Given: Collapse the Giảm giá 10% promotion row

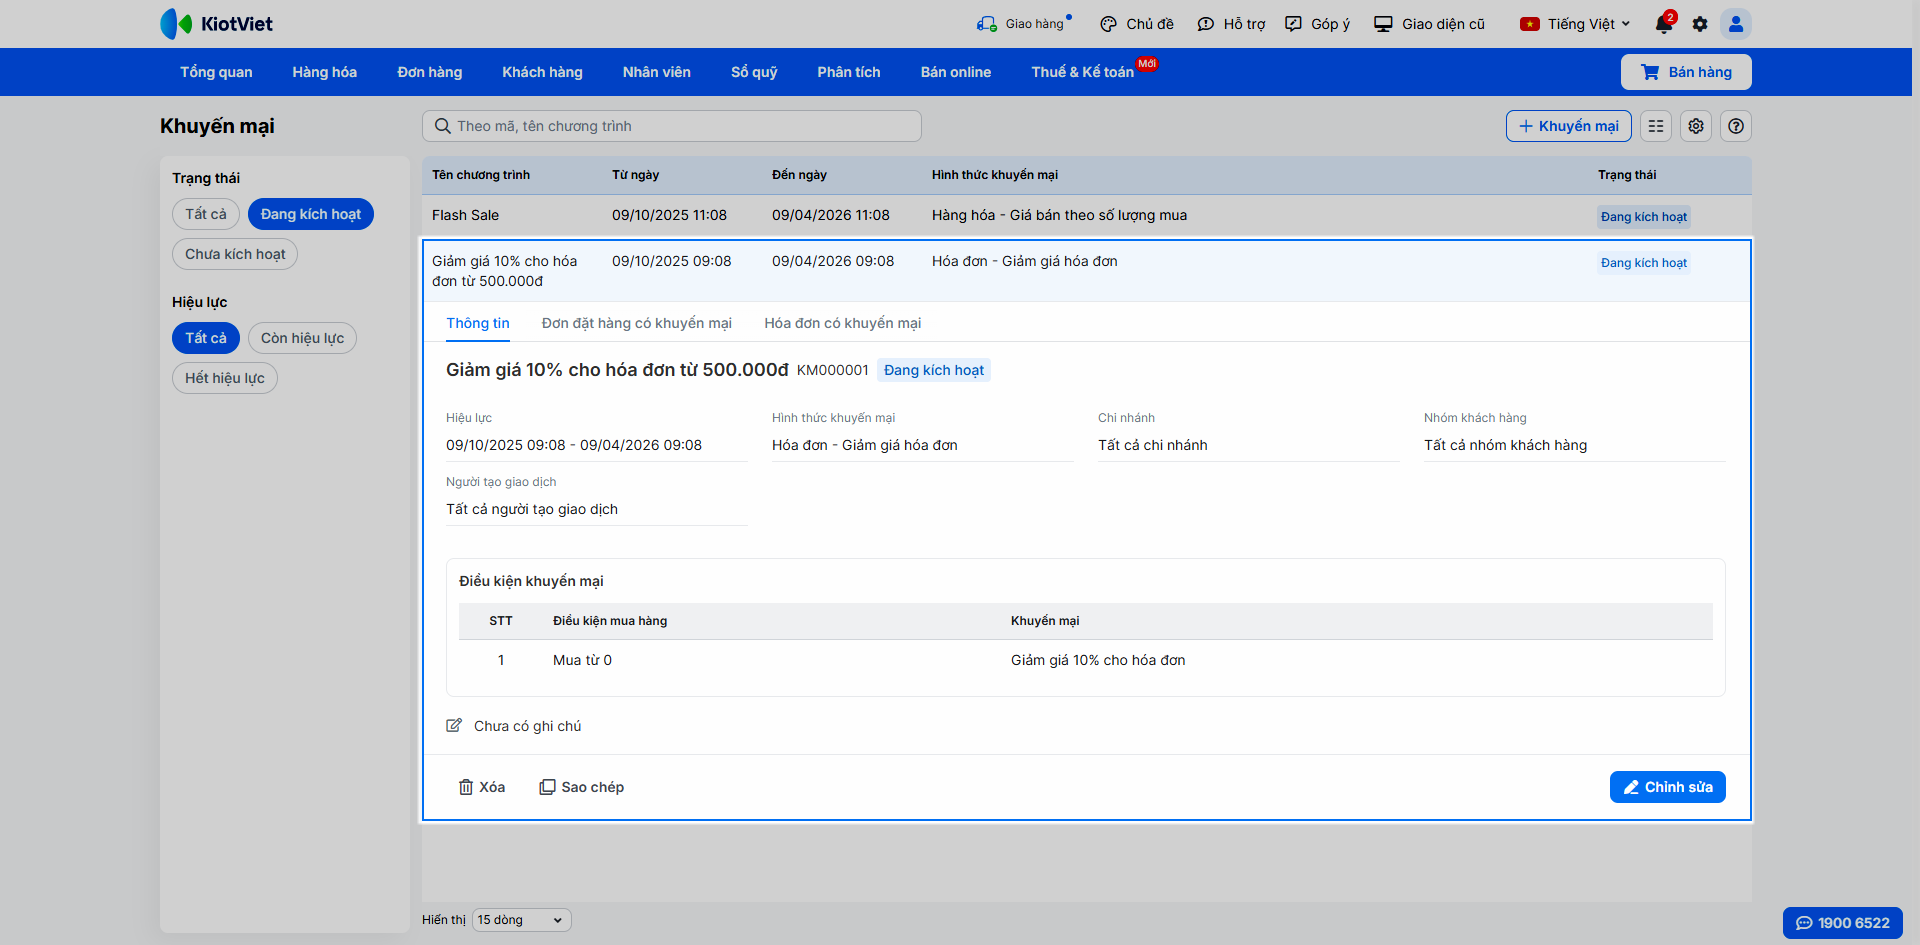Looking at the screenshot, I should coord(1000,270).
